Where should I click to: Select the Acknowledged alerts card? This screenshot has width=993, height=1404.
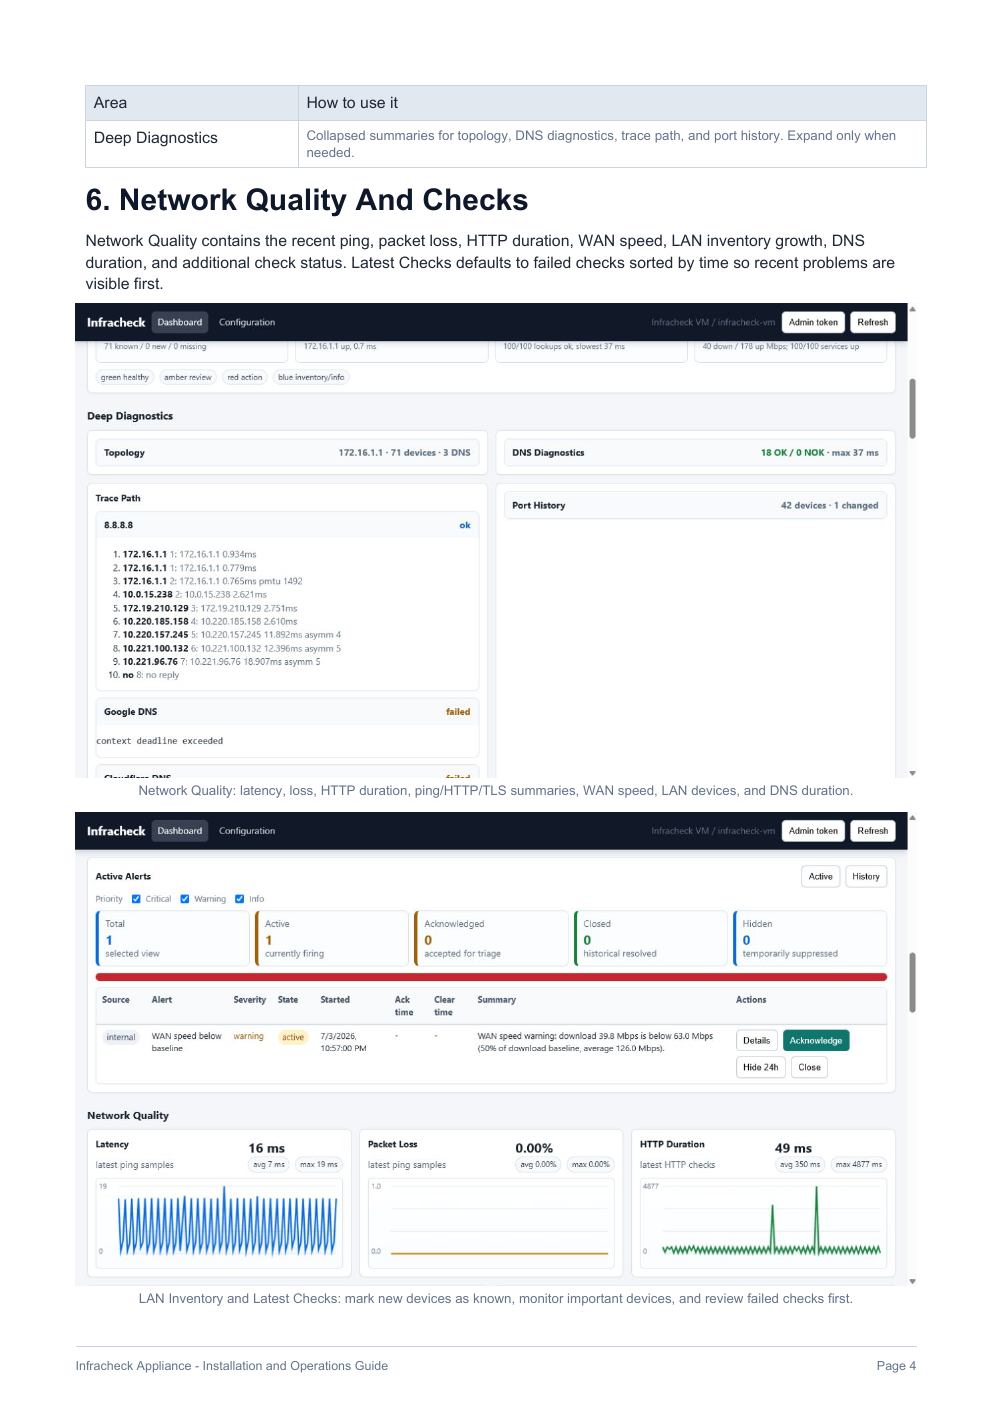[x=491, y=938]
